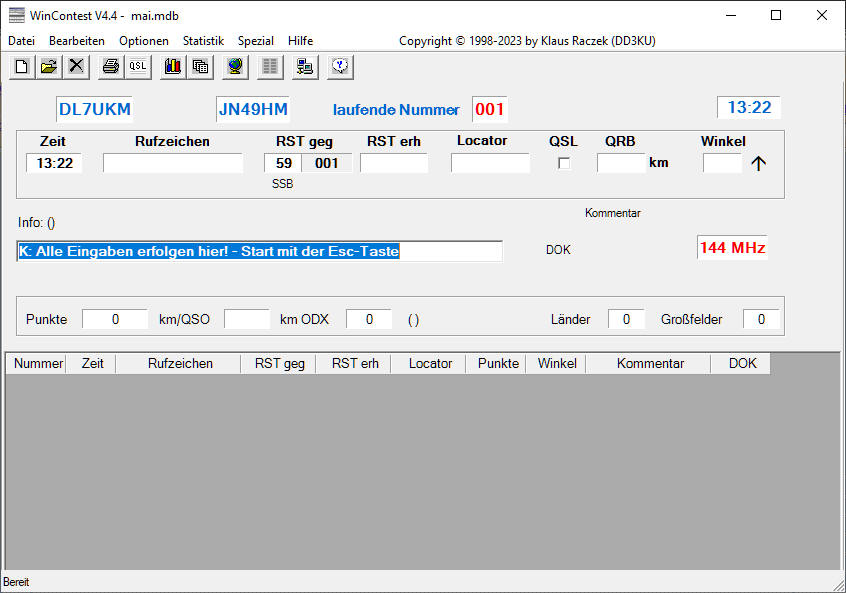Image resolution: width=846 pixels, height=593 pixels.
Task: Click the Punkte column header in the table
Action: [496, 364]
